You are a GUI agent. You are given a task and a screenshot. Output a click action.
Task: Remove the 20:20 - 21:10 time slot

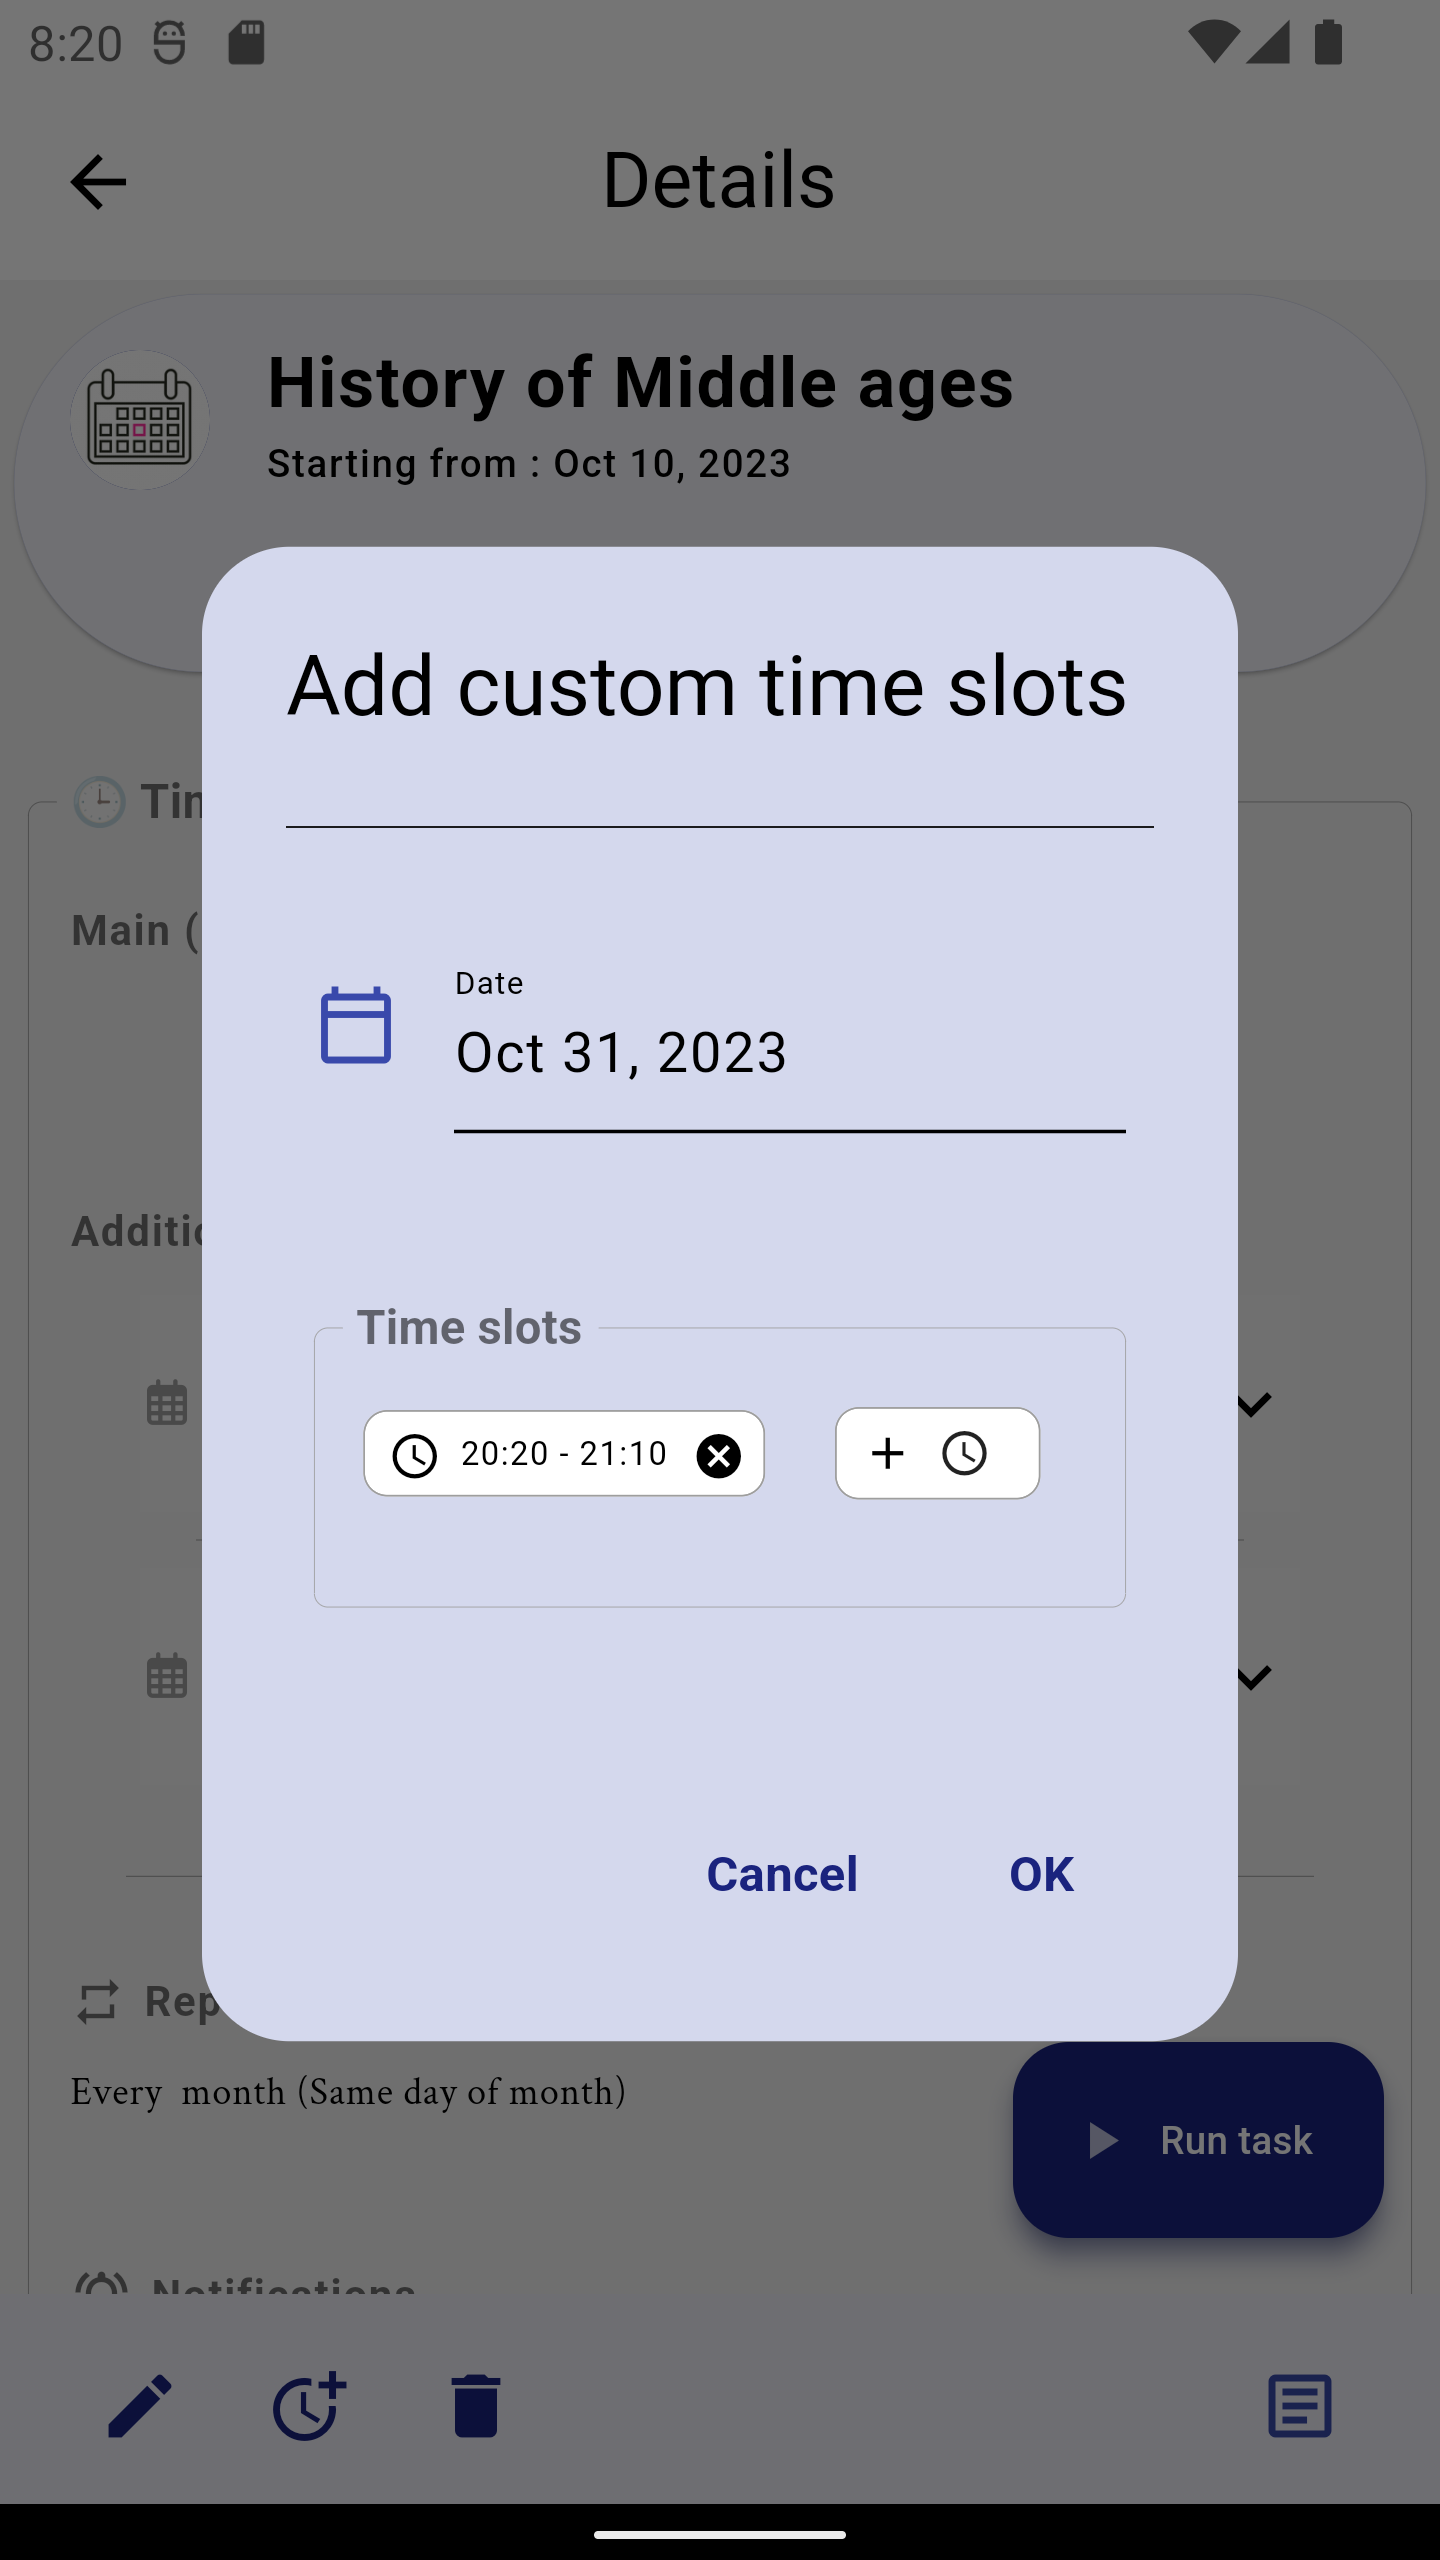(718, 1455)
